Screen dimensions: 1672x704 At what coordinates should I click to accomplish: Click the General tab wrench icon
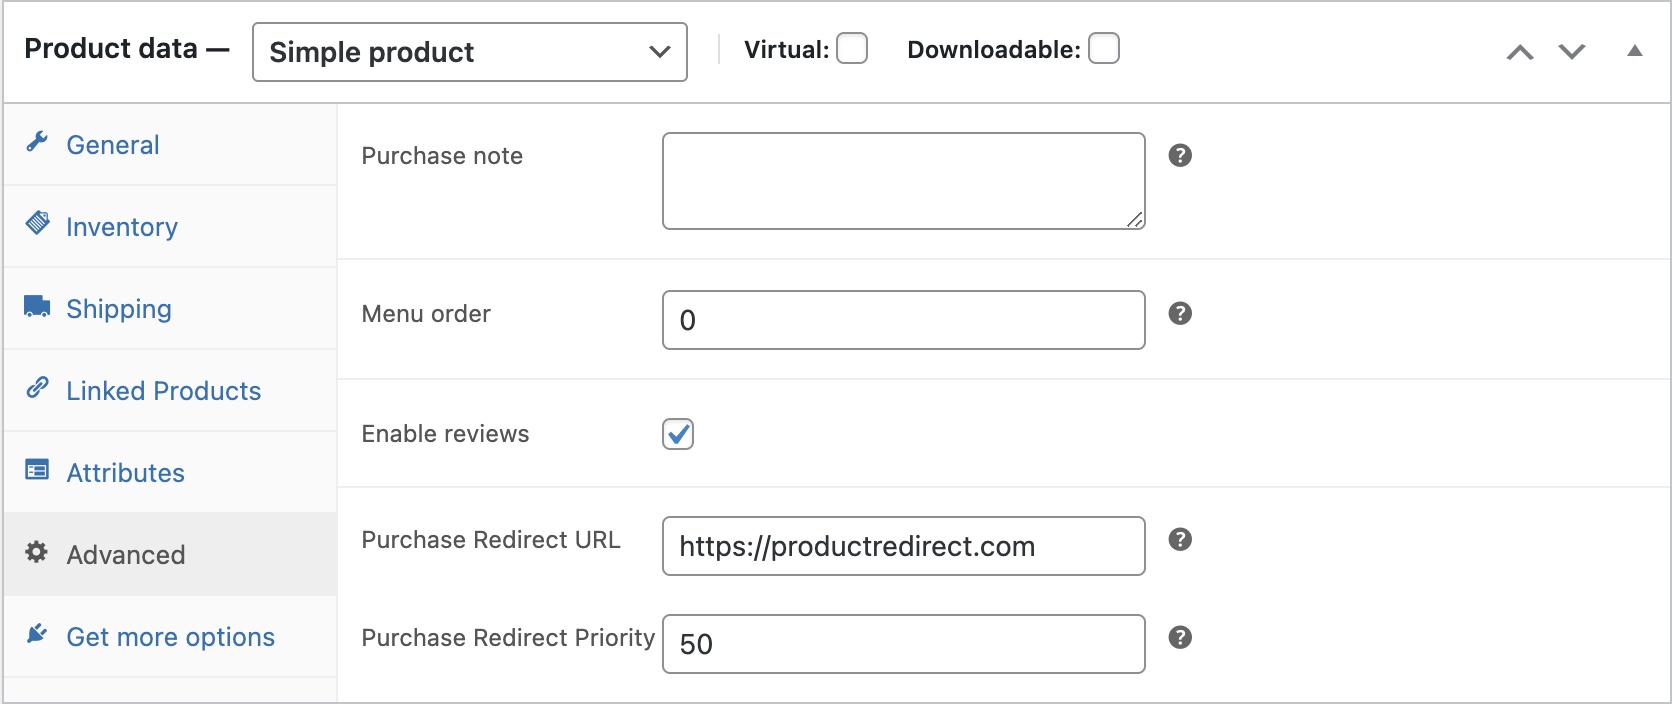click(x=37, y=142)
